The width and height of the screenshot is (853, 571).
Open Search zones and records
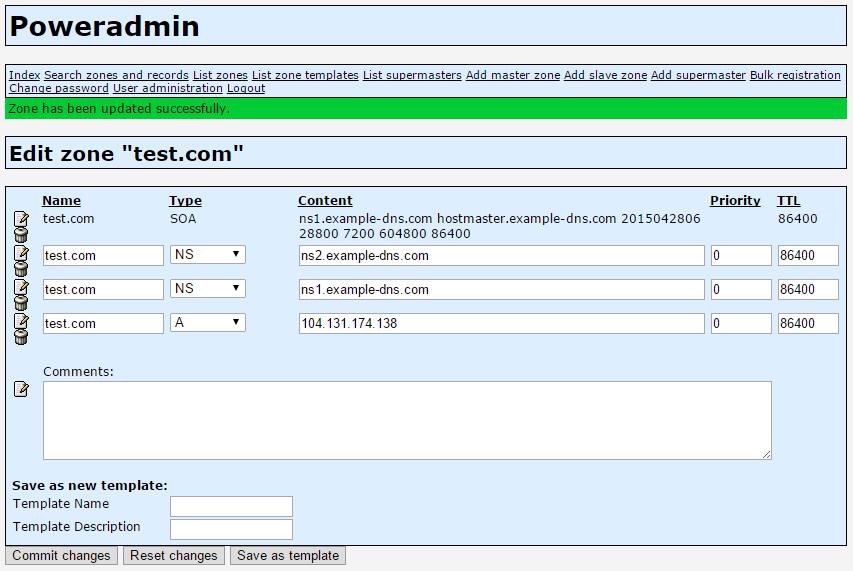tap(116, 75)
